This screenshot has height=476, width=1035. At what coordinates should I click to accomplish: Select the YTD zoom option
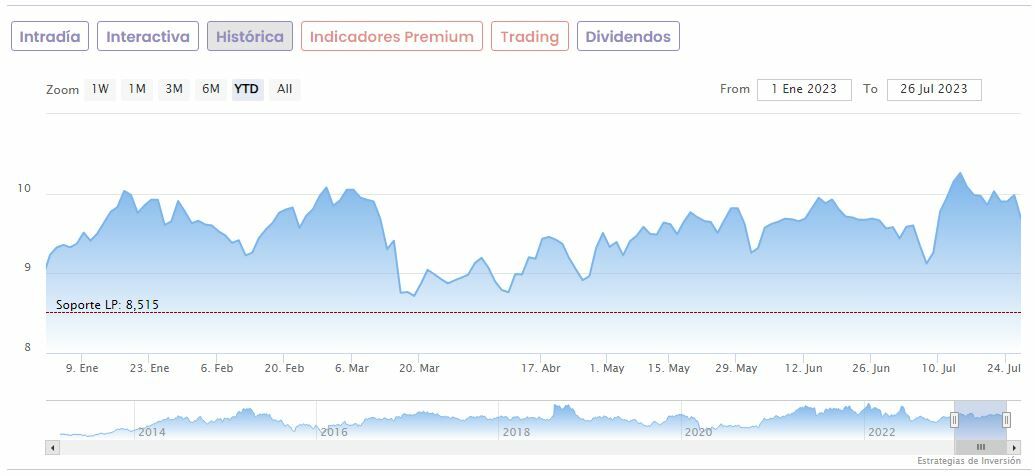[246, 89]
